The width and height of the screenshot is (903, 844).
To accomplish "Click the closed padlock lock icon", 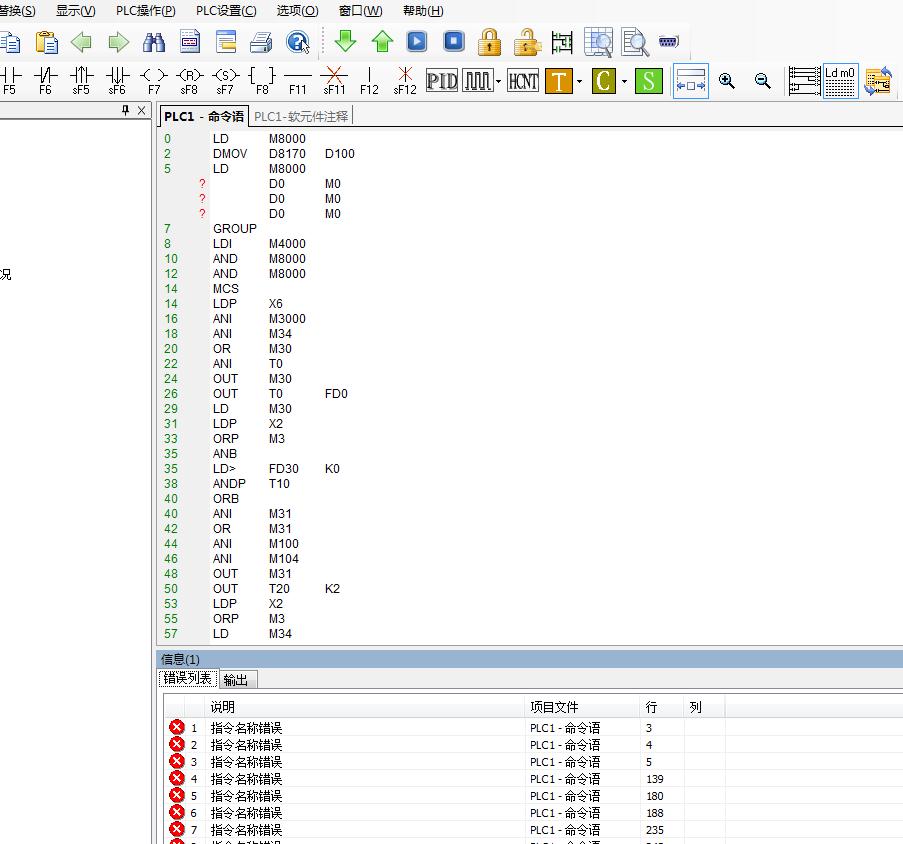I will (x=489, y=41).
